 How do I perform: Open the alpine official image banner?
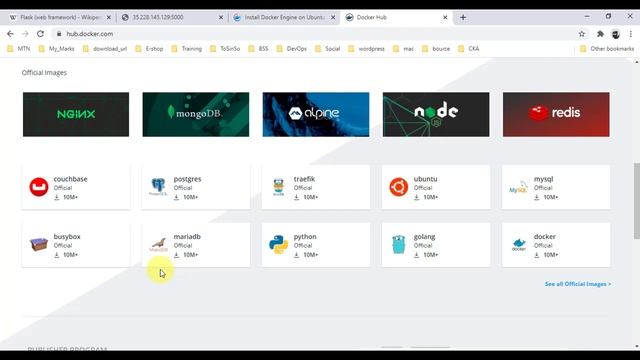point(316,114)
